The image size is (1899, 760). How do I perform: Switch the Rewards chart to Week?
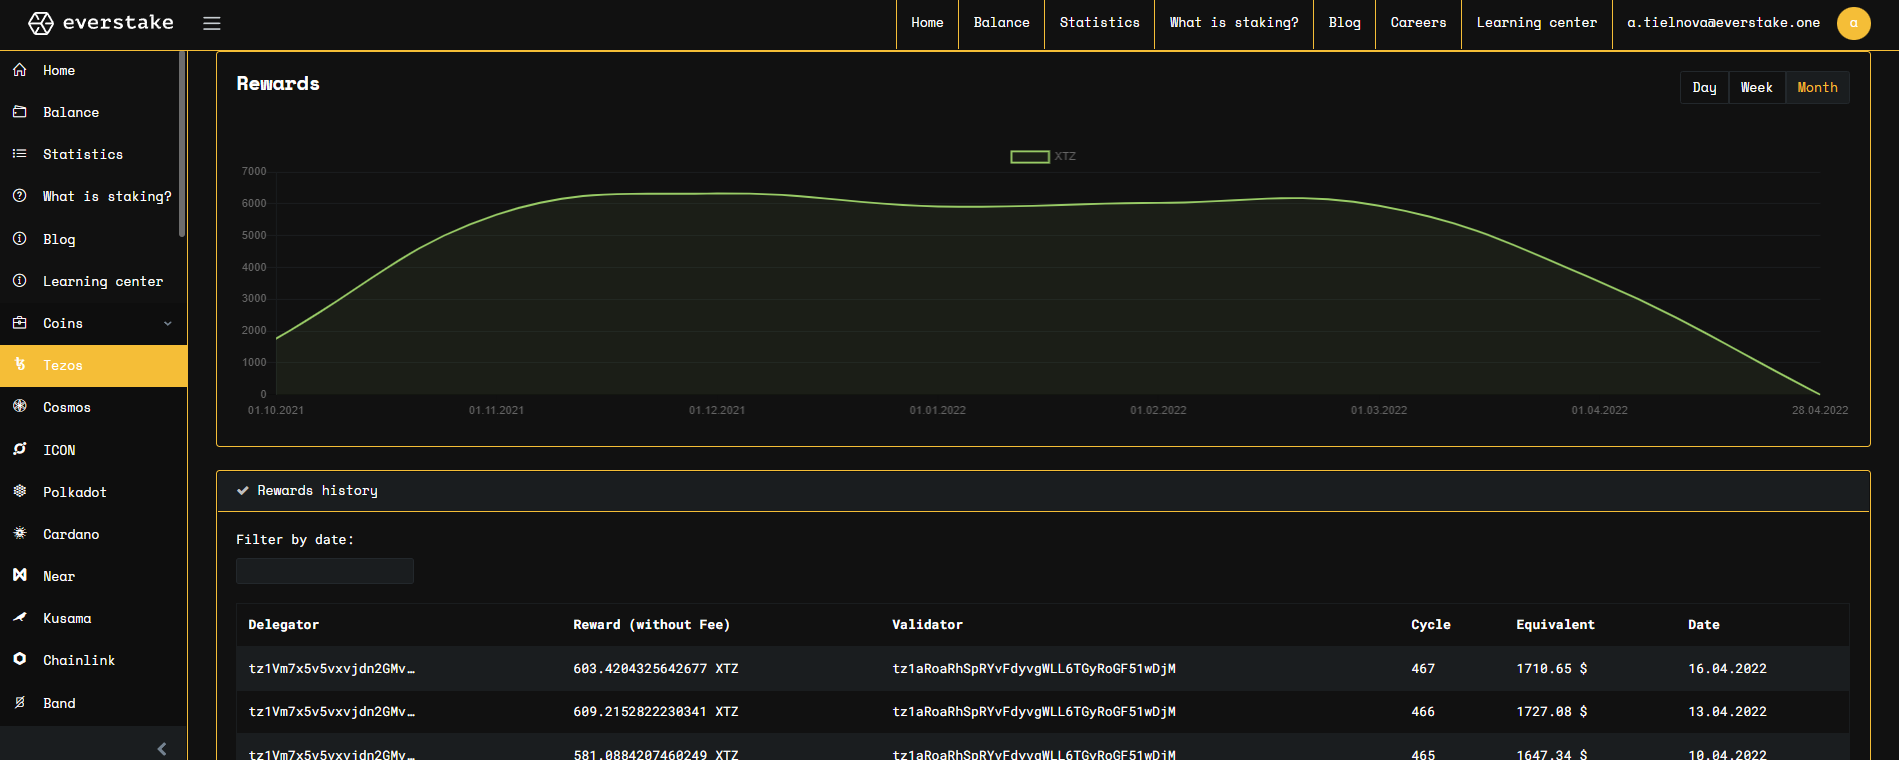point(1757,88)
